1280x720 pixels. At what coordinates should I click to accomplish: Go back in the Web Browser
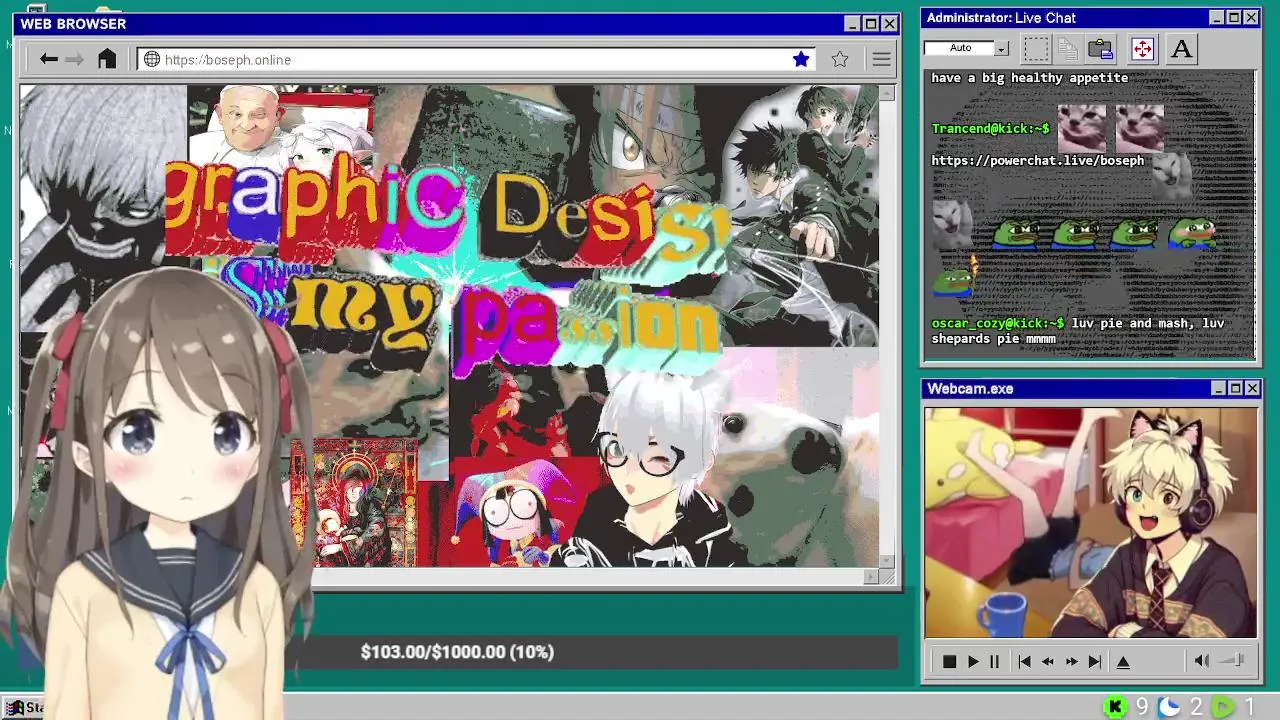[x=48, y=59]
